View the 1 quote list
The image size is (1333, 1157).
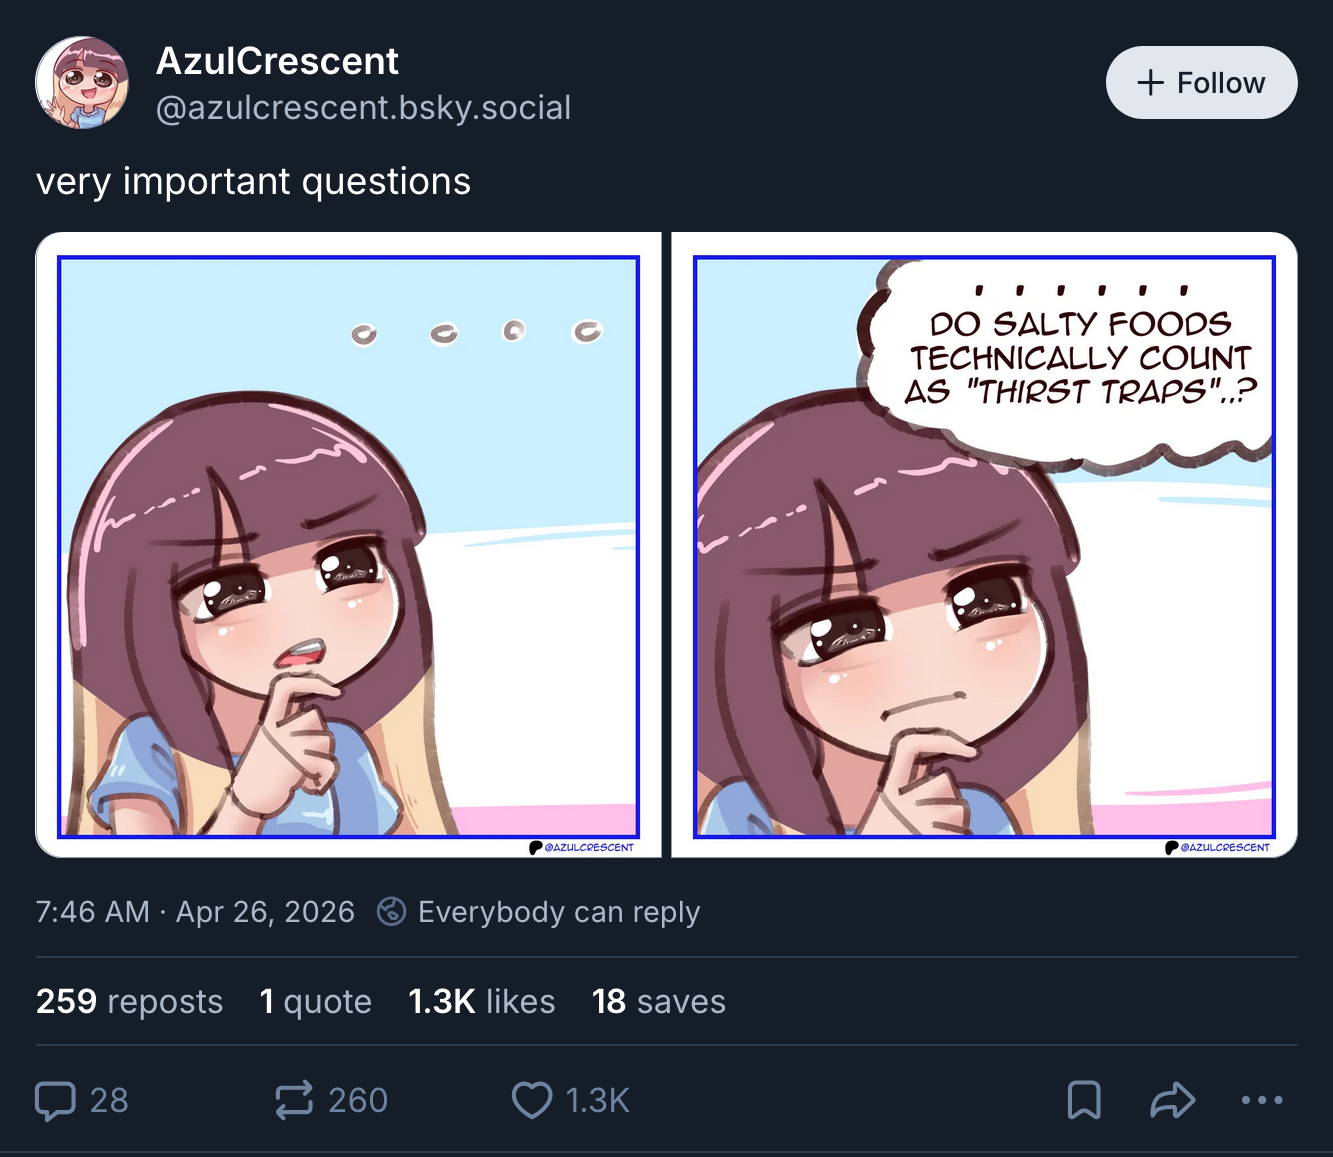tap(315, 1002)
